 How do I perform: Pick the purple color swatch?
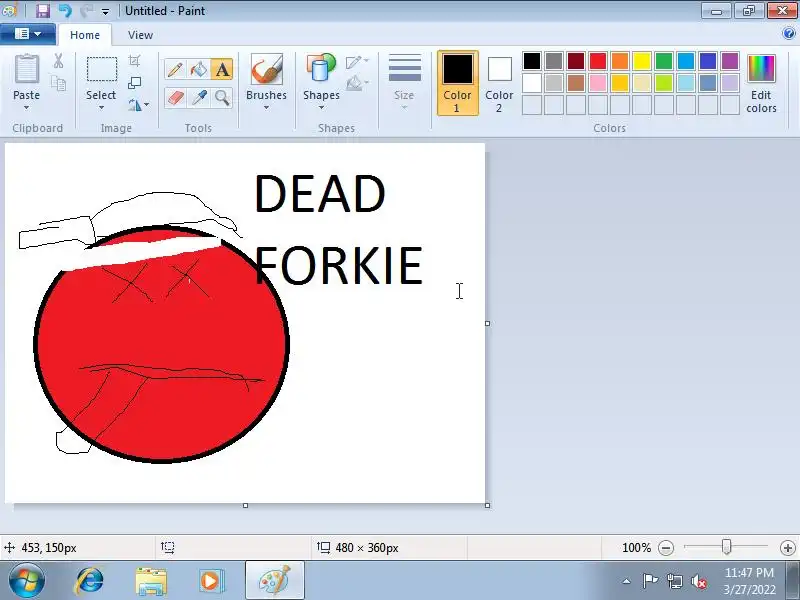[x=730, y=61]
